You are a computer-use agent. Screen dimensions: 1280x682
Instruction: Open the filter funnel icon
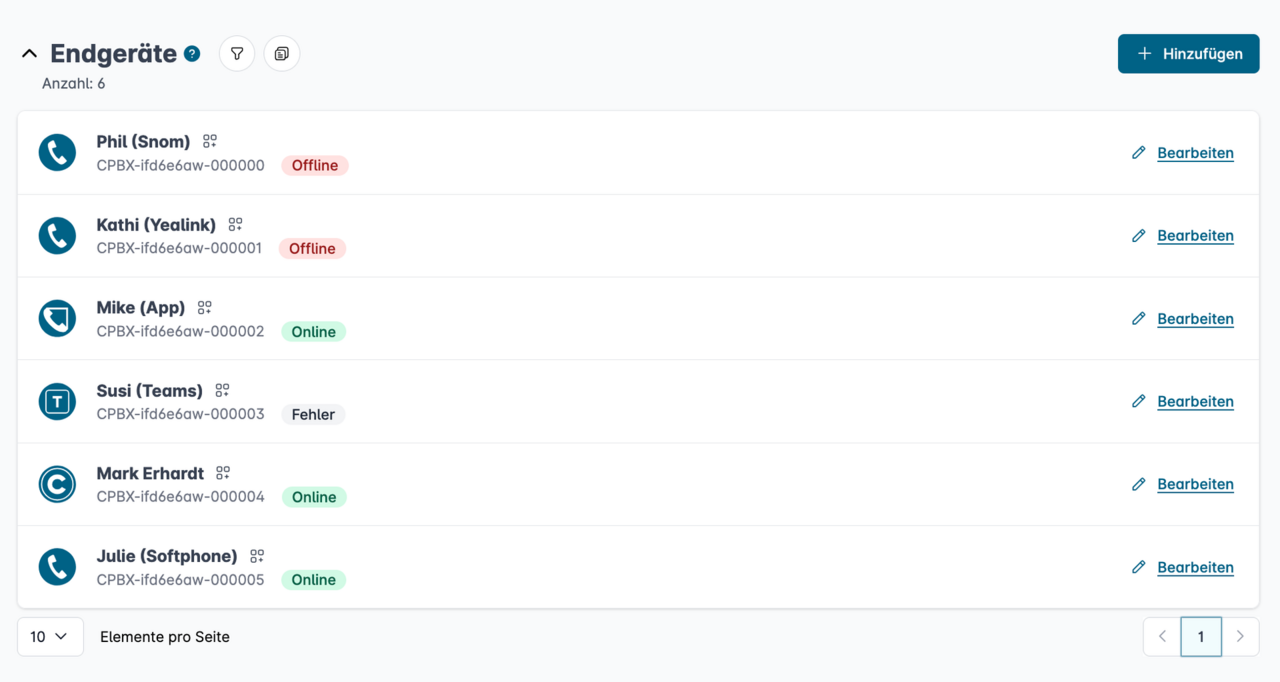tap(237, 54)
